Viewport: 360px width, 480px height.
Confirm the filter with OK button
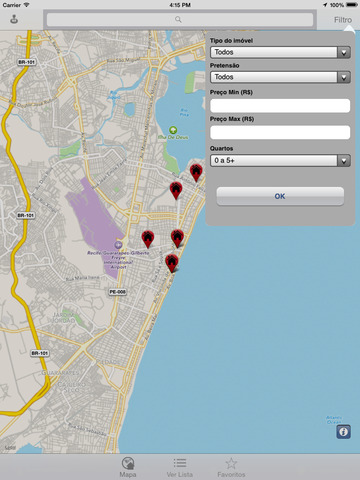(x=280, y=196)
